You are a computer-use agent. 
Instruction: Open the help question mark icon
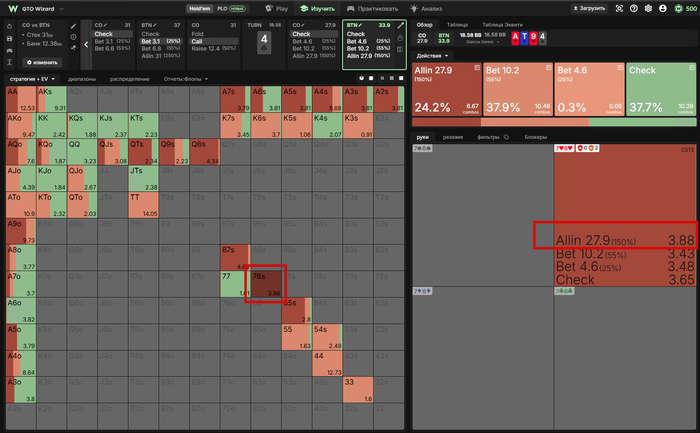pos(633,8)
